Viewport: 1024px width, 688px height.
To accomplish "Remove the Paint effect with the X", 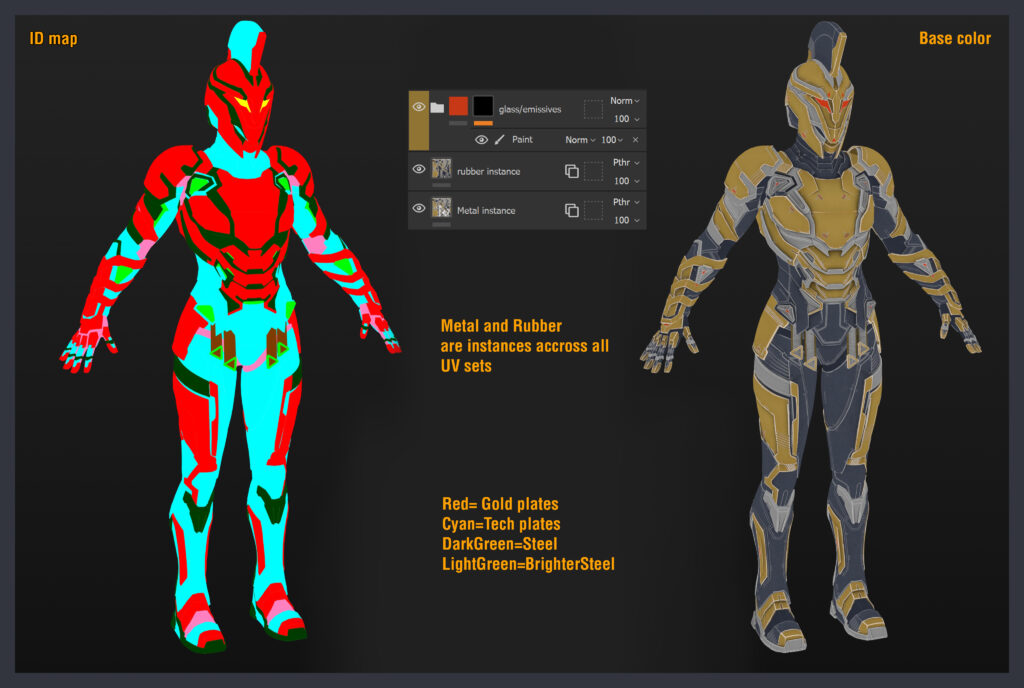I will tap(635, 140).
